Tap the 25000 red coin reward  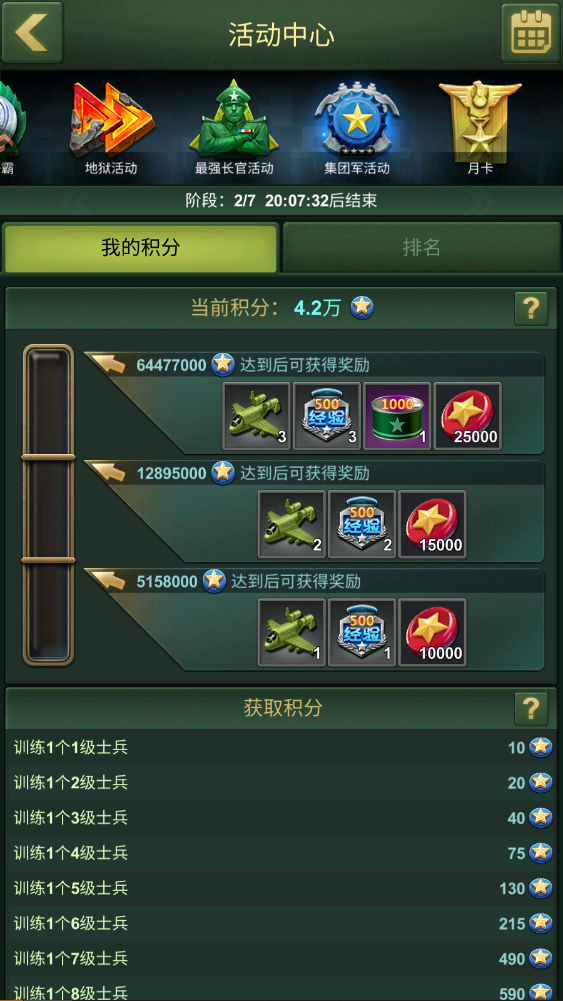tap(467, 416)
